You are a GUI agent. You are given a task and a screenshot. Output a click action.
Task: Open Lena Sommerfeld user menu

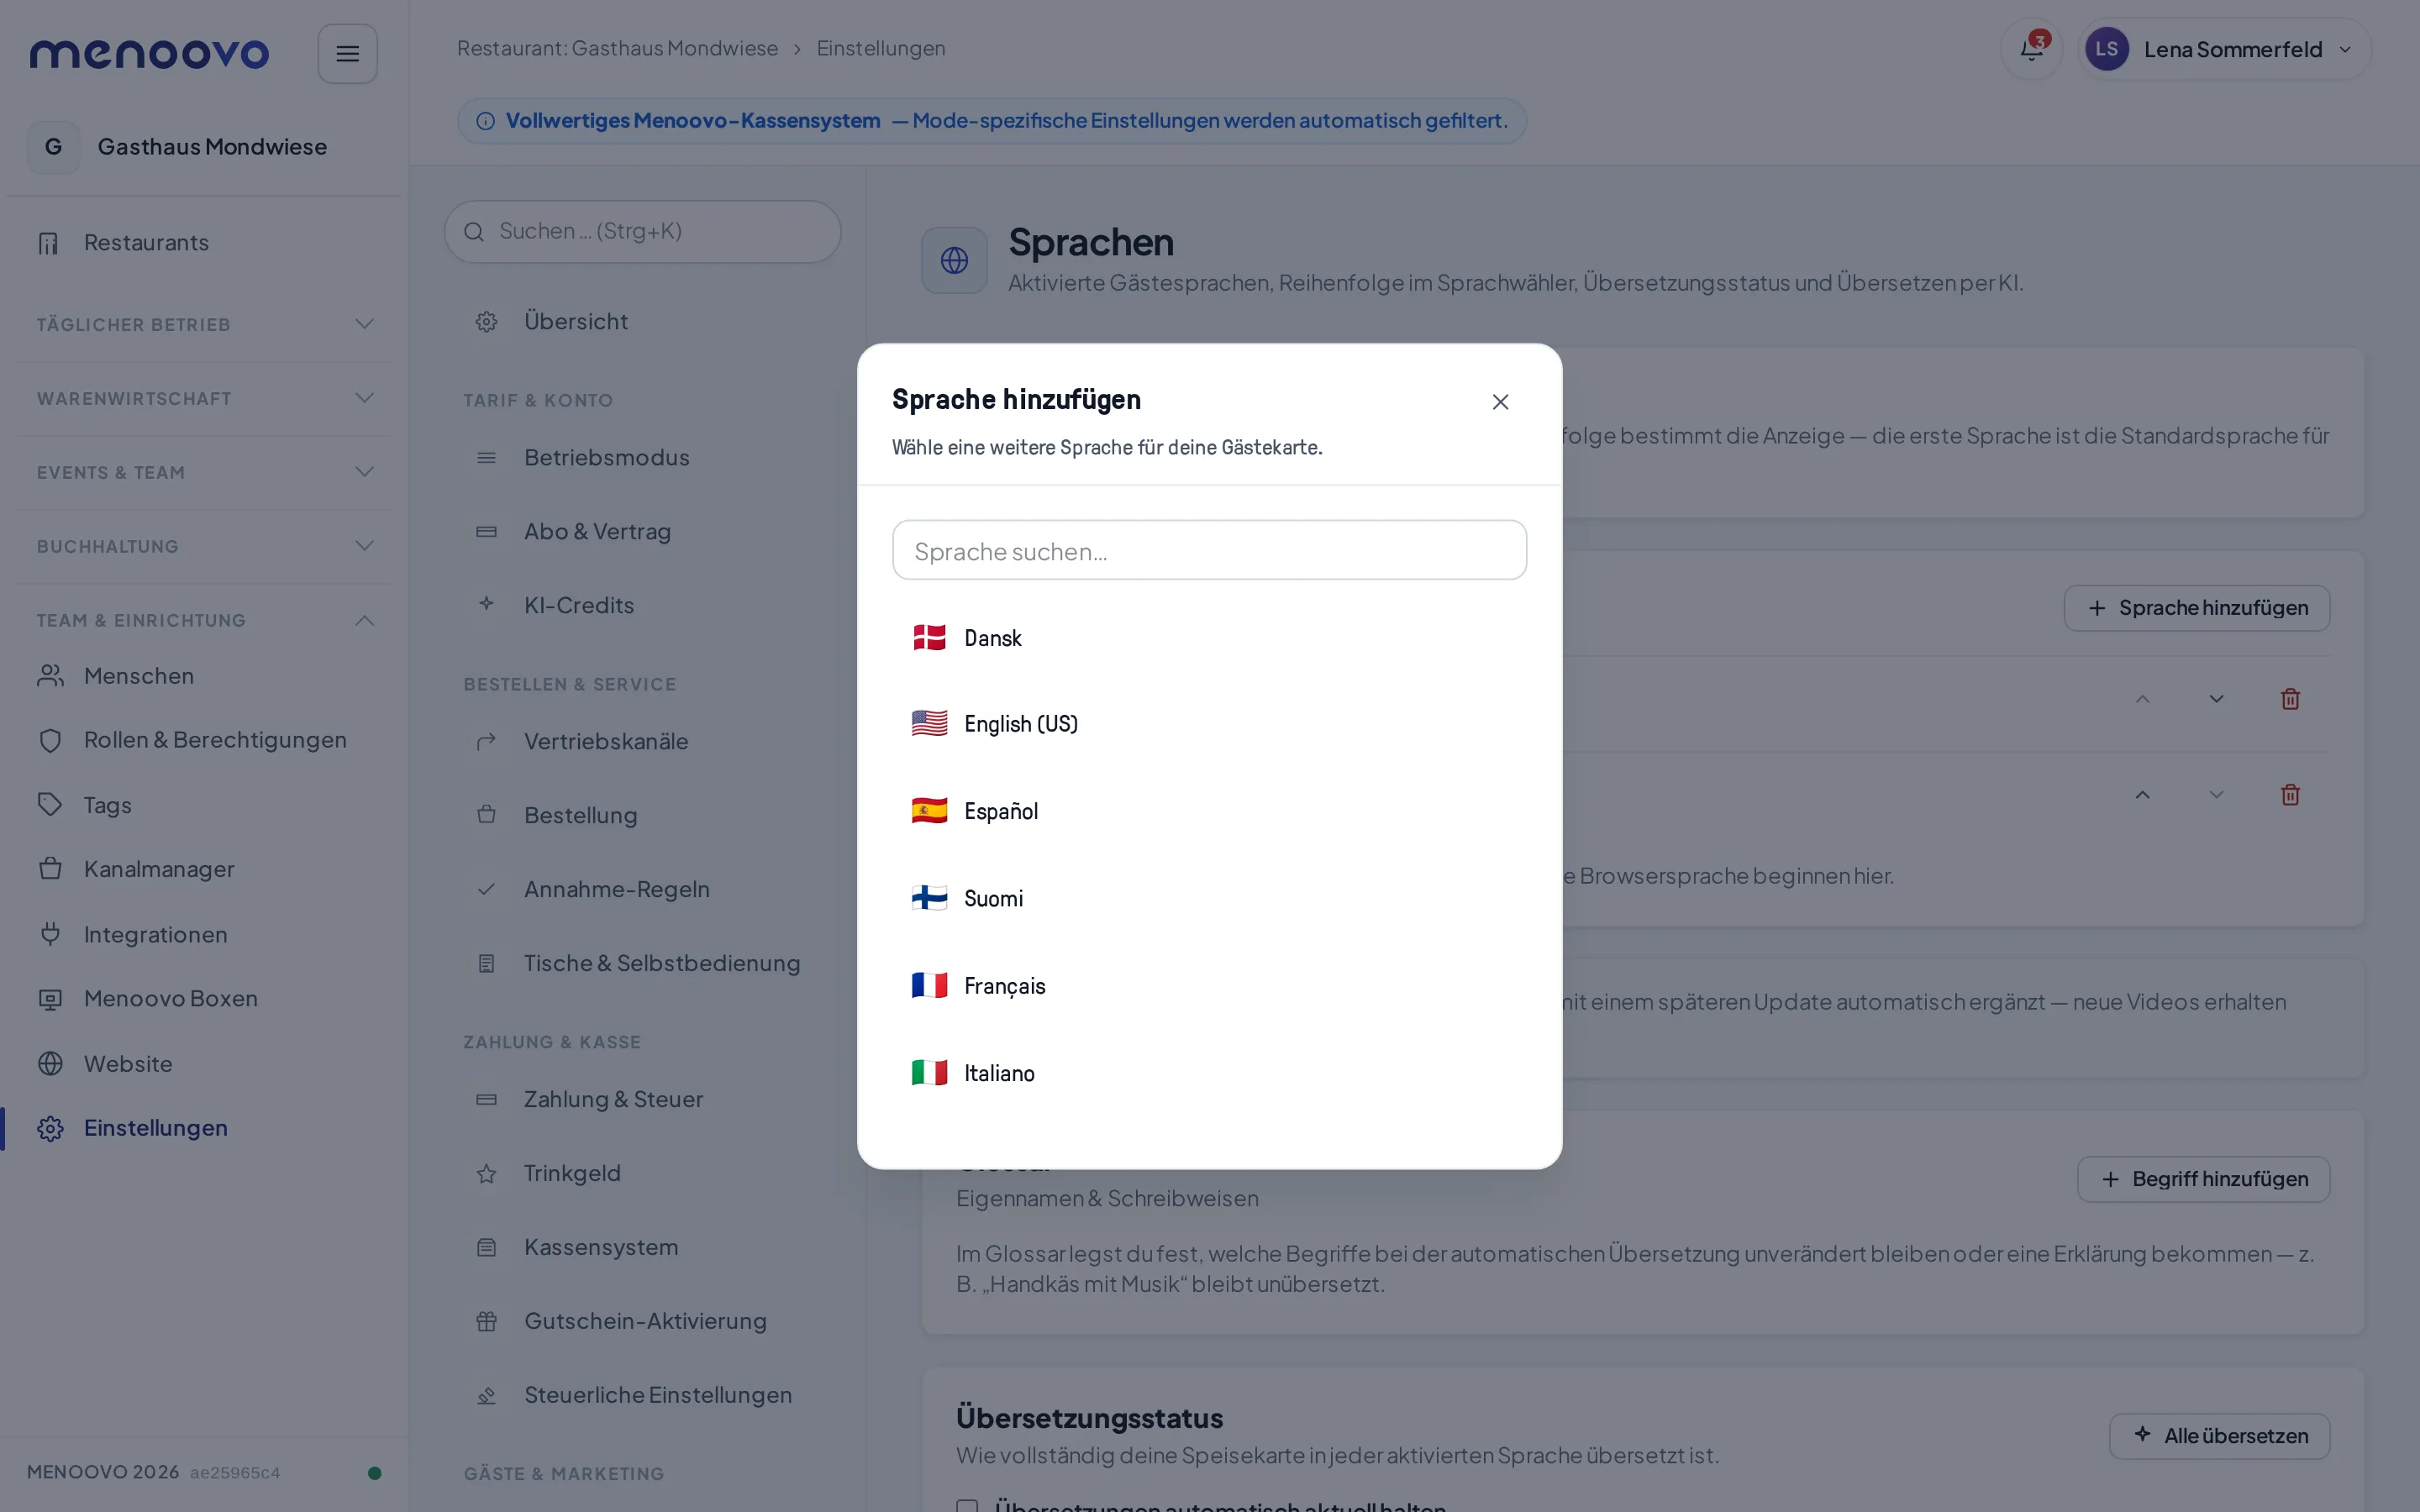pyautogui.click(x=2224, y=49)
